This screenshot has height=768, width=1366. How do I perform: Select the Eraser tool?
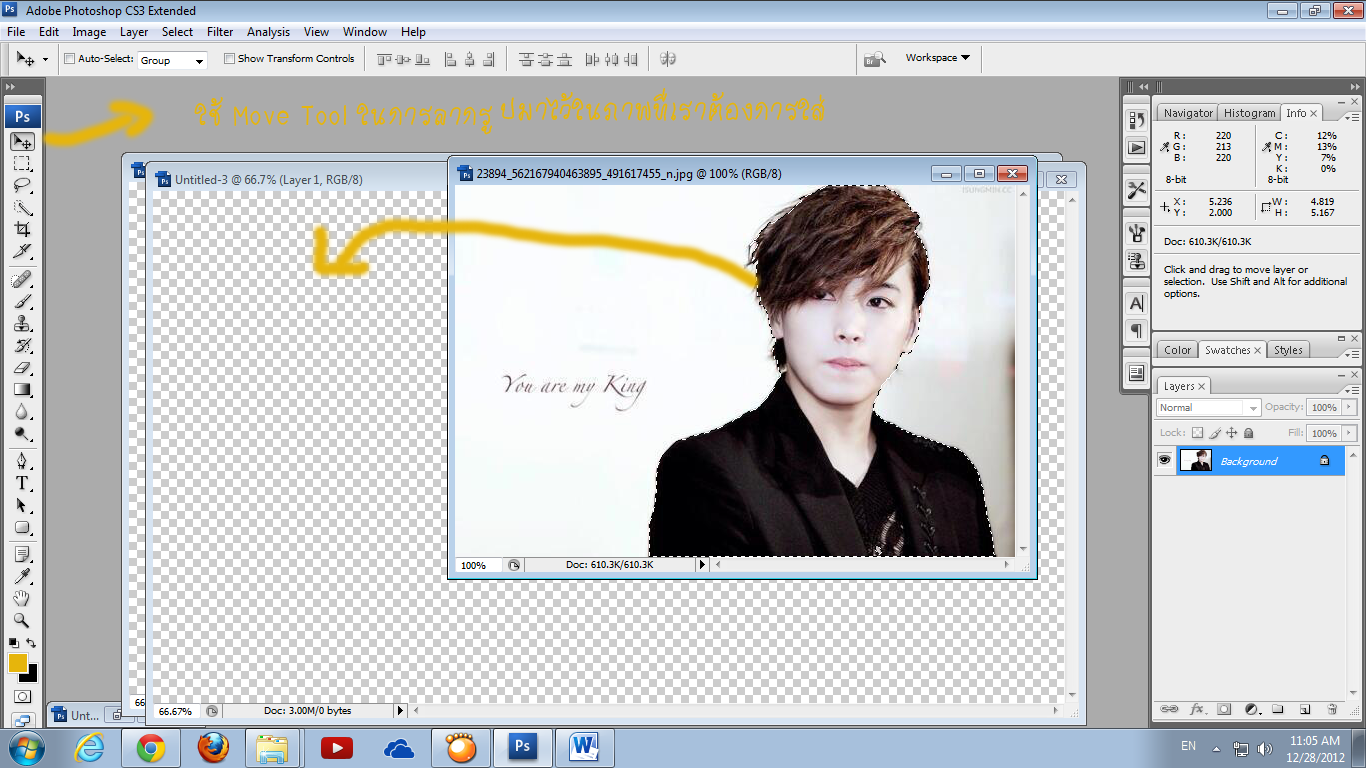pyautogui.click(x=22, y=368)
